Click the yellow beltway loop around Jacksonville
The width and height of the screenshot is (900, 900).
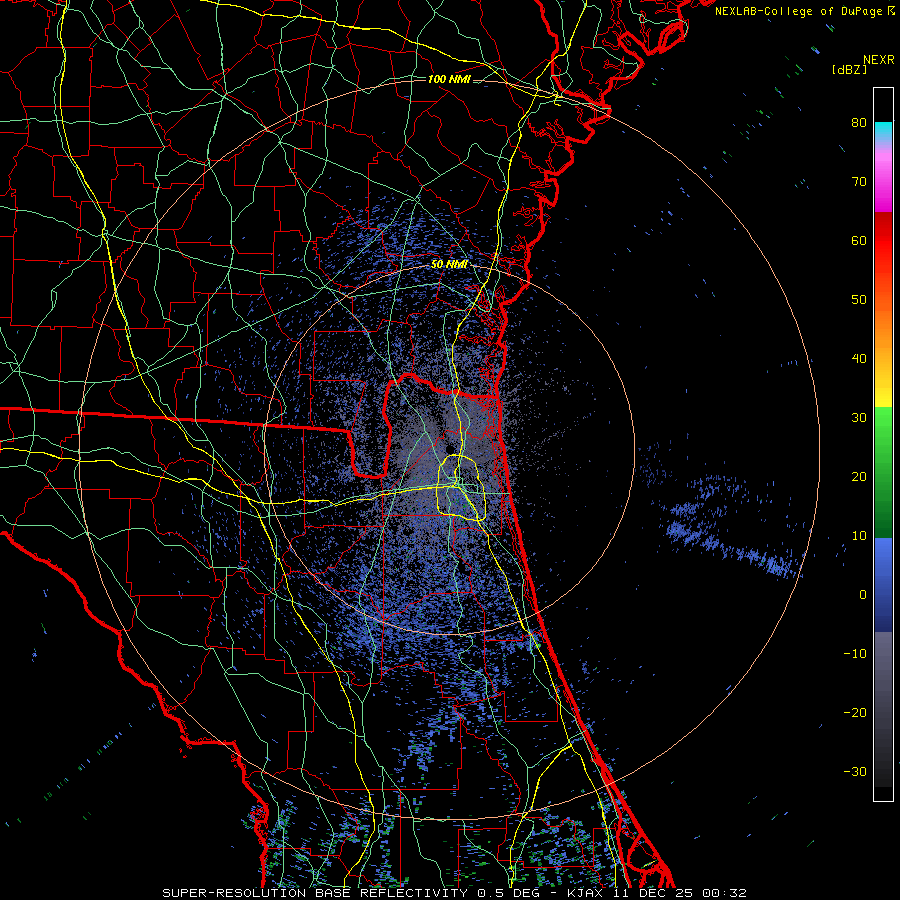click(462, 488)
